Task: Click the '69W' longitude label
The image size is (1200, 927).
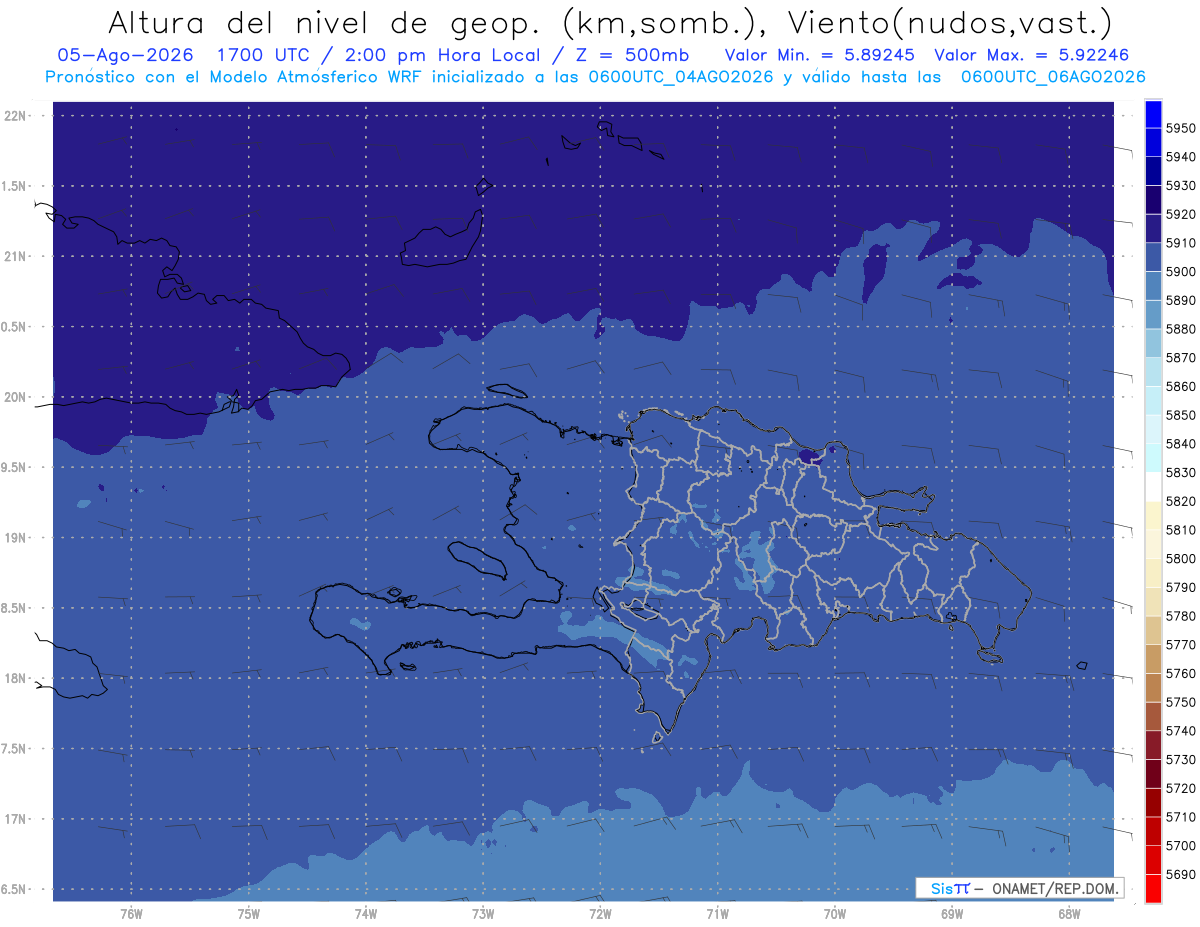Action: click(x=952, y=913)
